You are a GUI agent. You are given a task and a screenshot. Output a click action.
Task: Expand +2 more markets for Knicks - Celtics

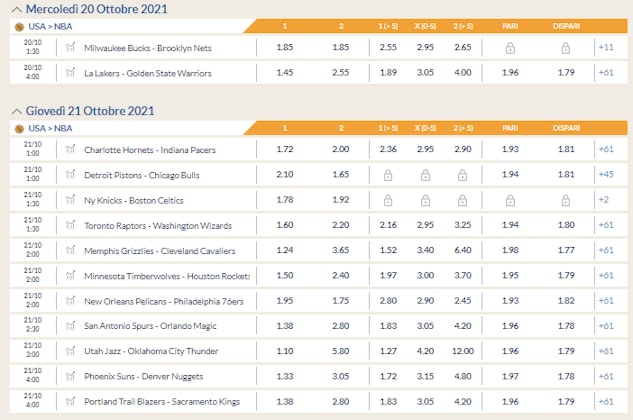click(604, 200)
